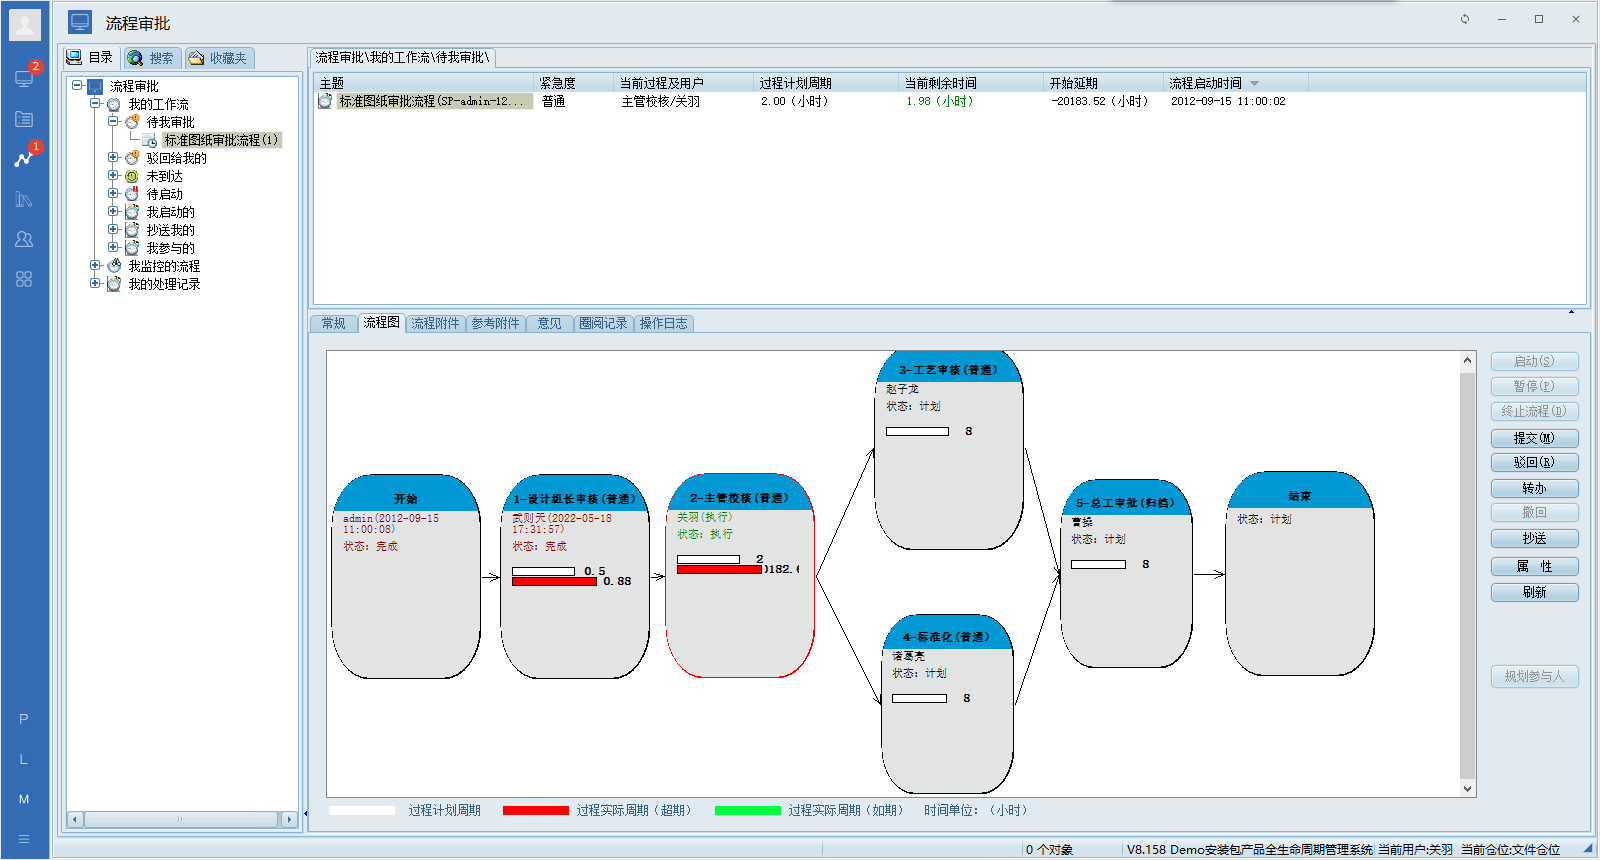Open the four-squares apps sidebar icon
This screenshot has width=1600, height=860.
click(x=24, y=279)
